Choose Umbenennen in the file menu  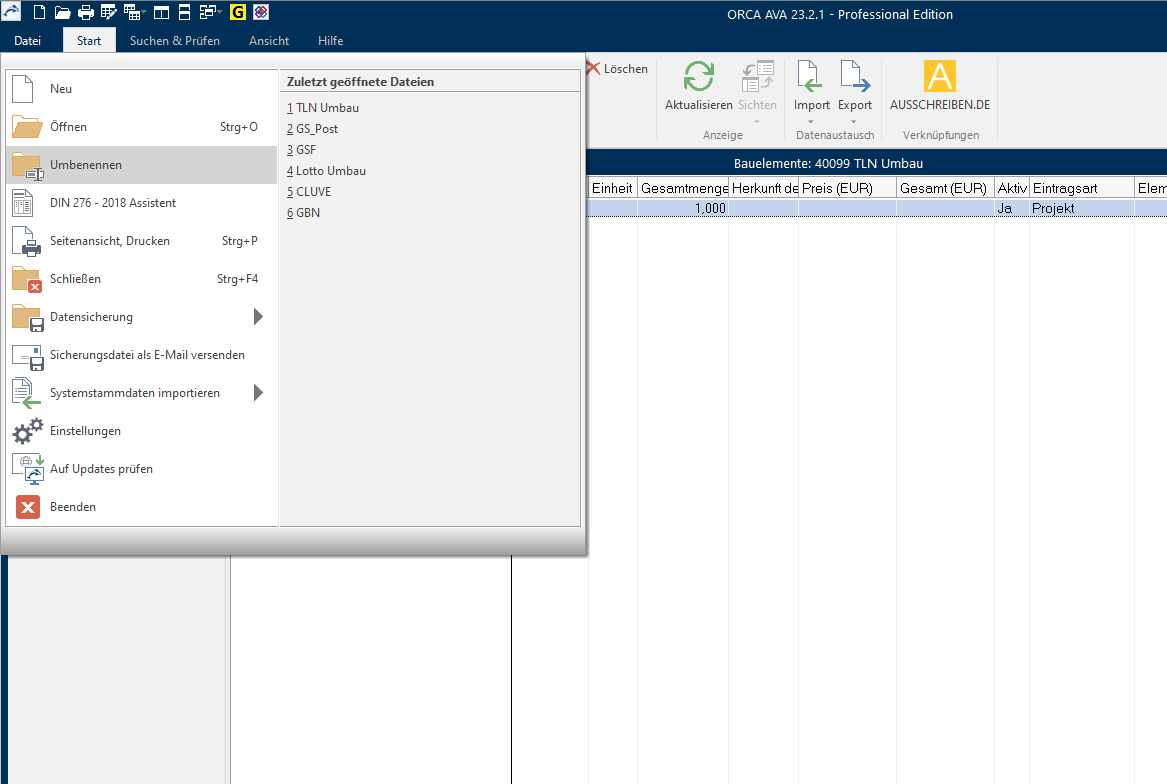click(x=86, y=165)
